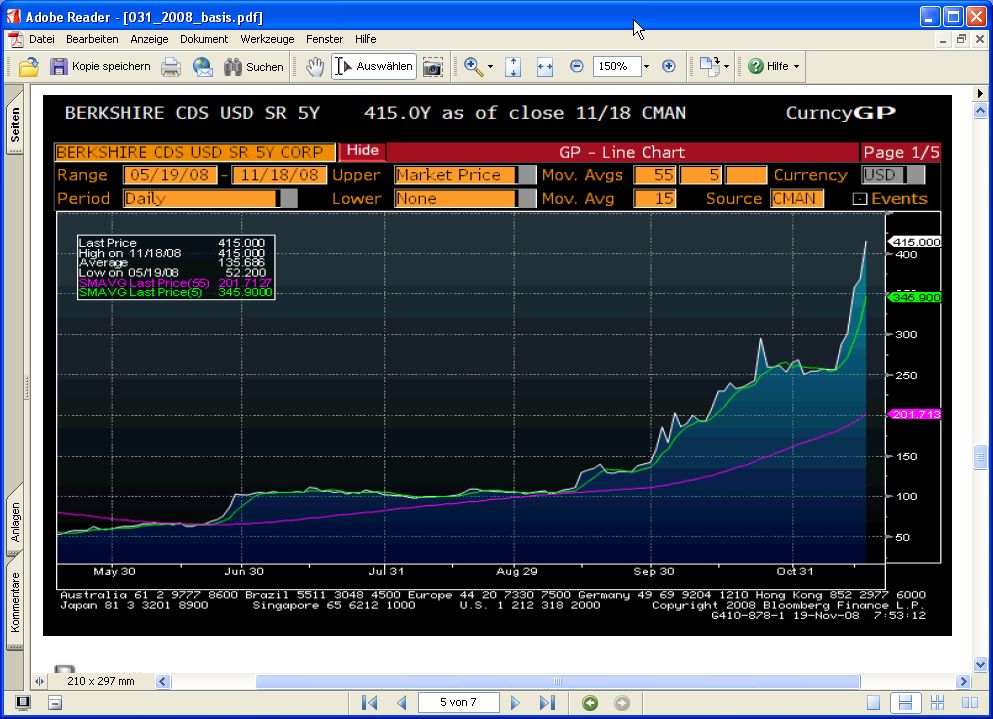
Task: Open the Seiten side panel tab
Action: pyautogui.click(x=15, y=125)
